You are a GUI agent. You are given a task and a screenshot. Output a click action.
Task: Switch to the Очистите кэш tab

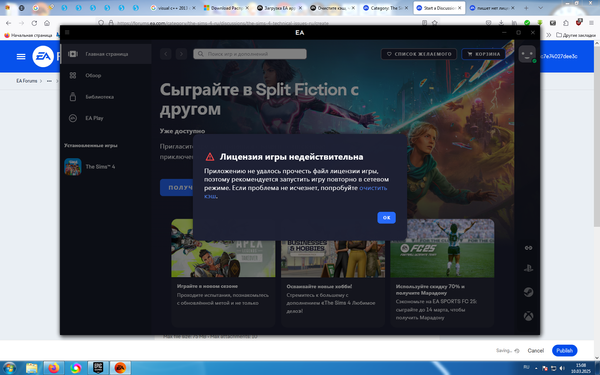coord(332,8)
